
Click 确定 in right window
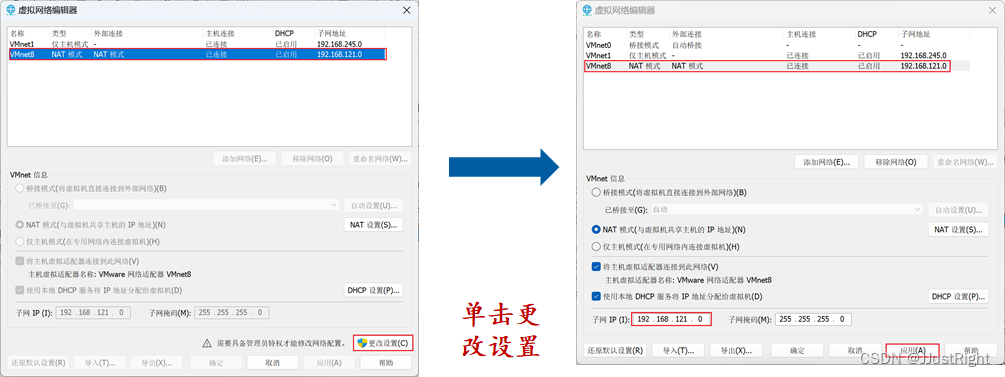[x=797, y=351]
